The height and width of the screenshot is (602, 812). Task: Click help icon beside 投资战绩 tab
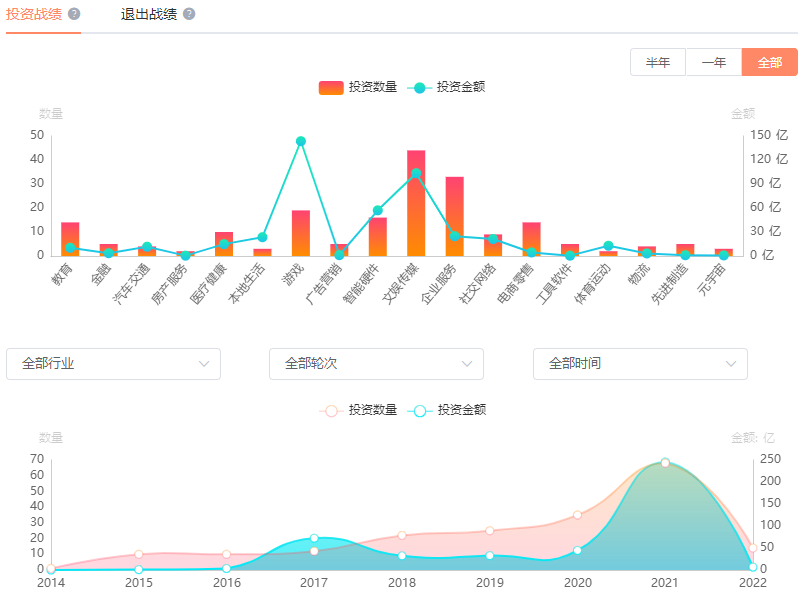coord(75,15)
